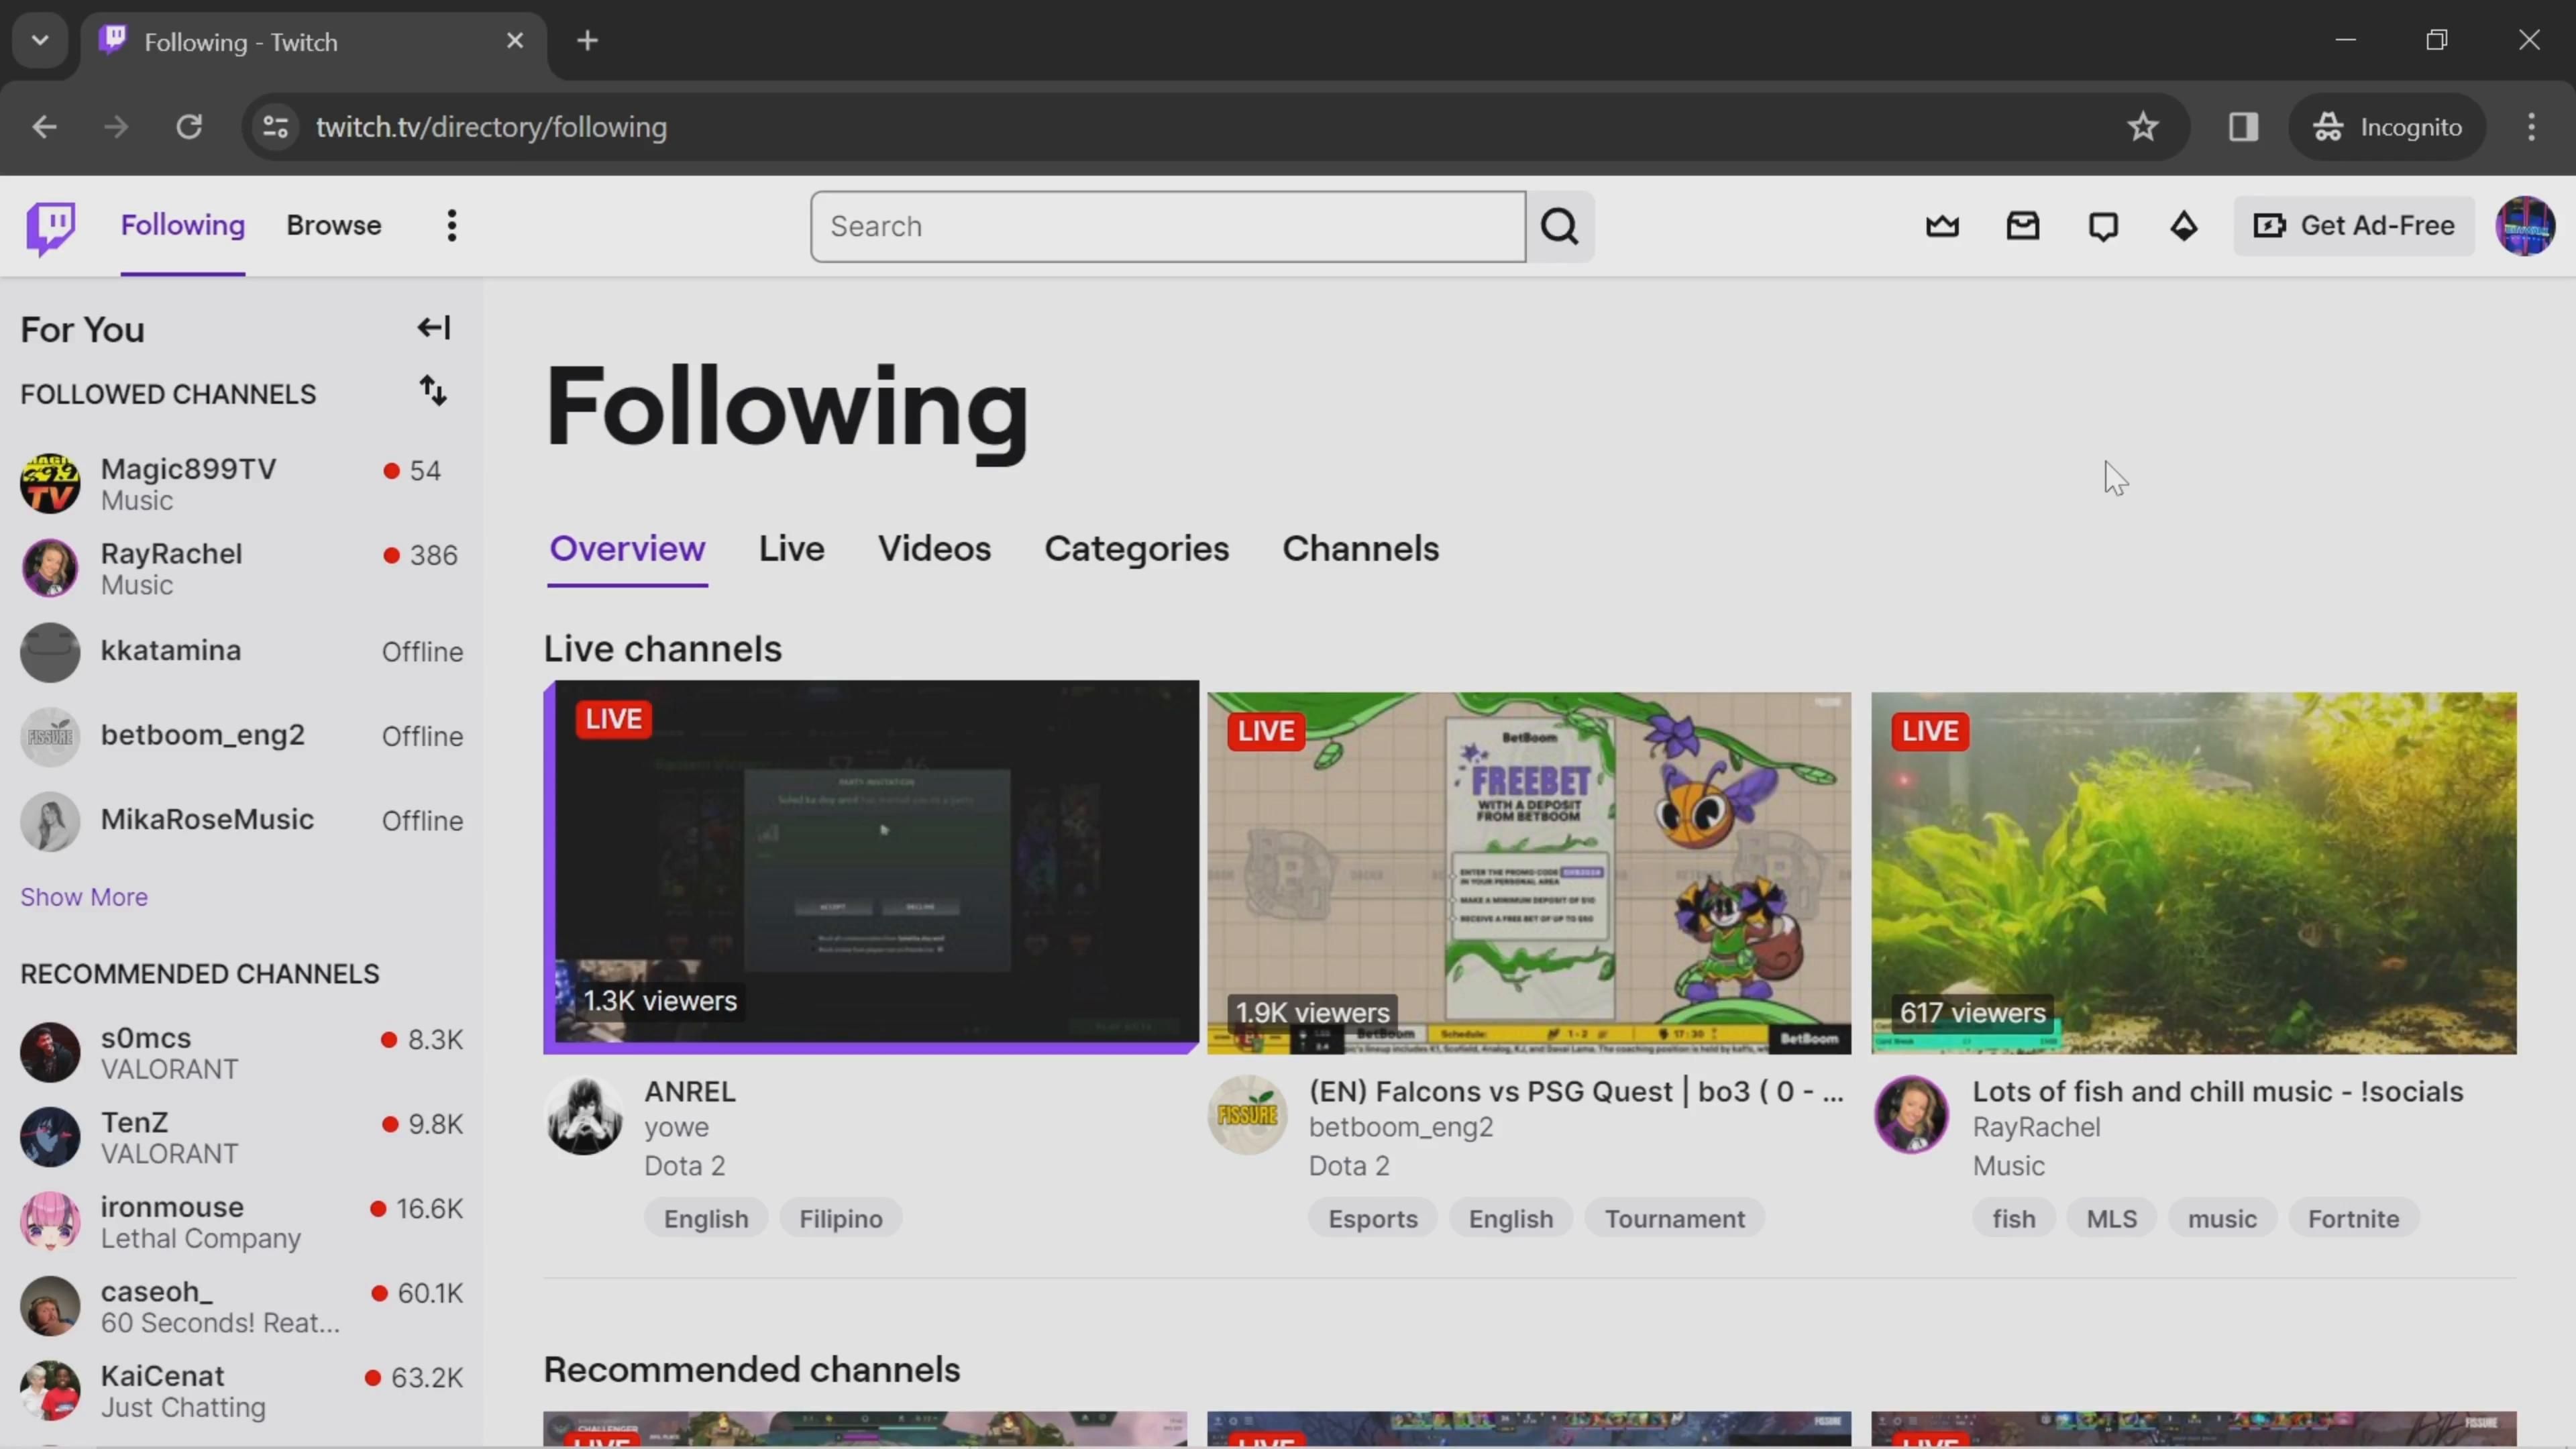Click the Twitch logo home icon
2576x1449 pixels.
[x=50, y=227]
